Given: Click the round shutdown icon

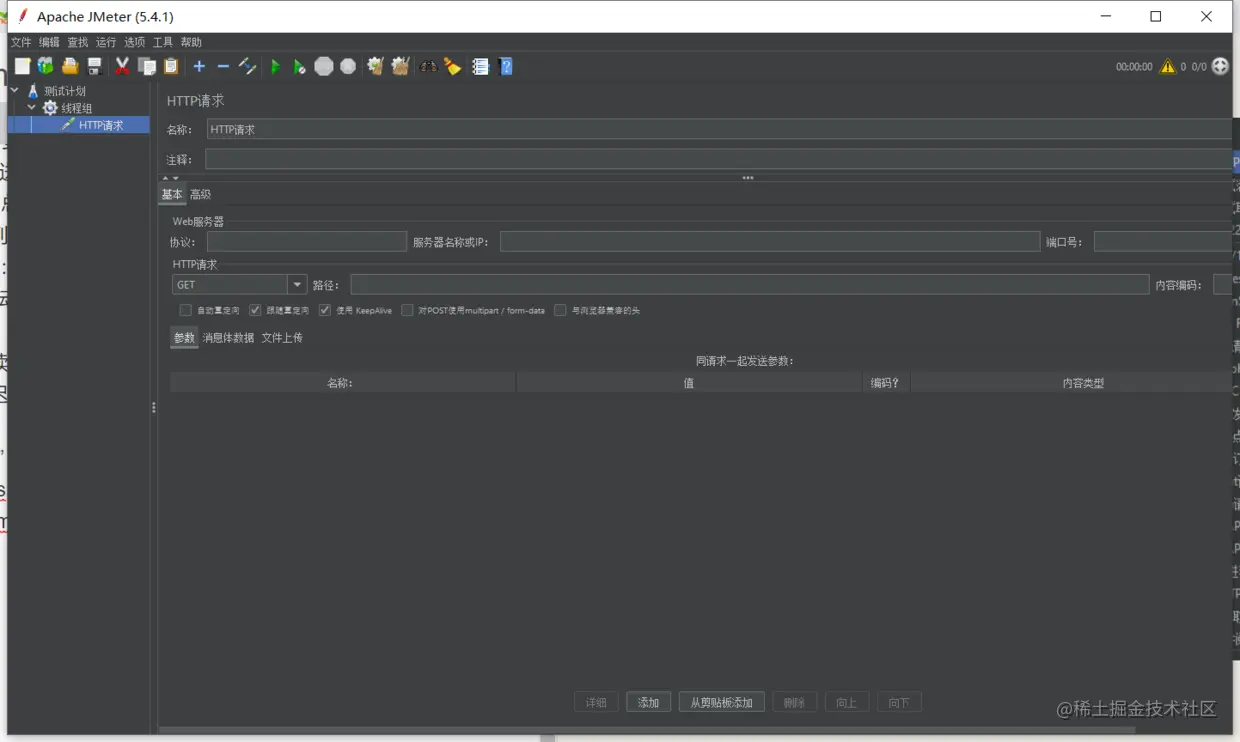Looking at the screenshot, I should pyautogui.click(x=348, y=66).
